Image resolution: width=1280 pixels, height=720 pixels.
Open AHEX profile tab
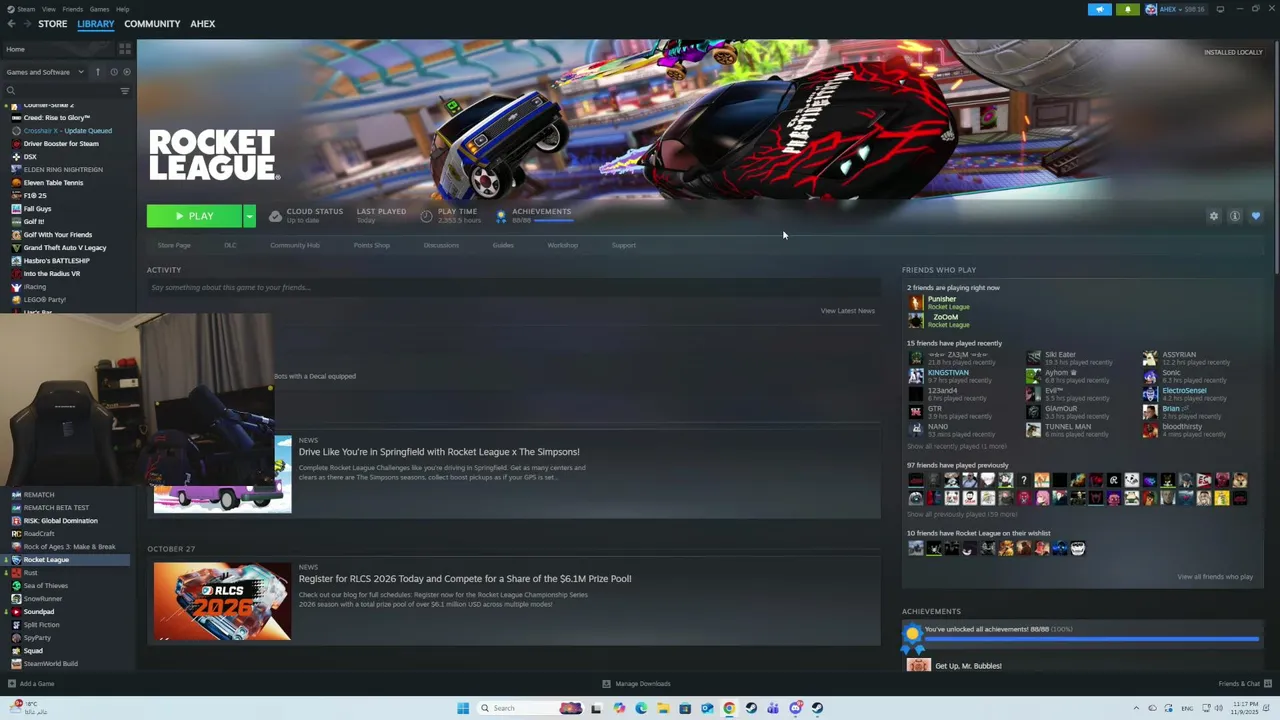(x=203, y=24)
